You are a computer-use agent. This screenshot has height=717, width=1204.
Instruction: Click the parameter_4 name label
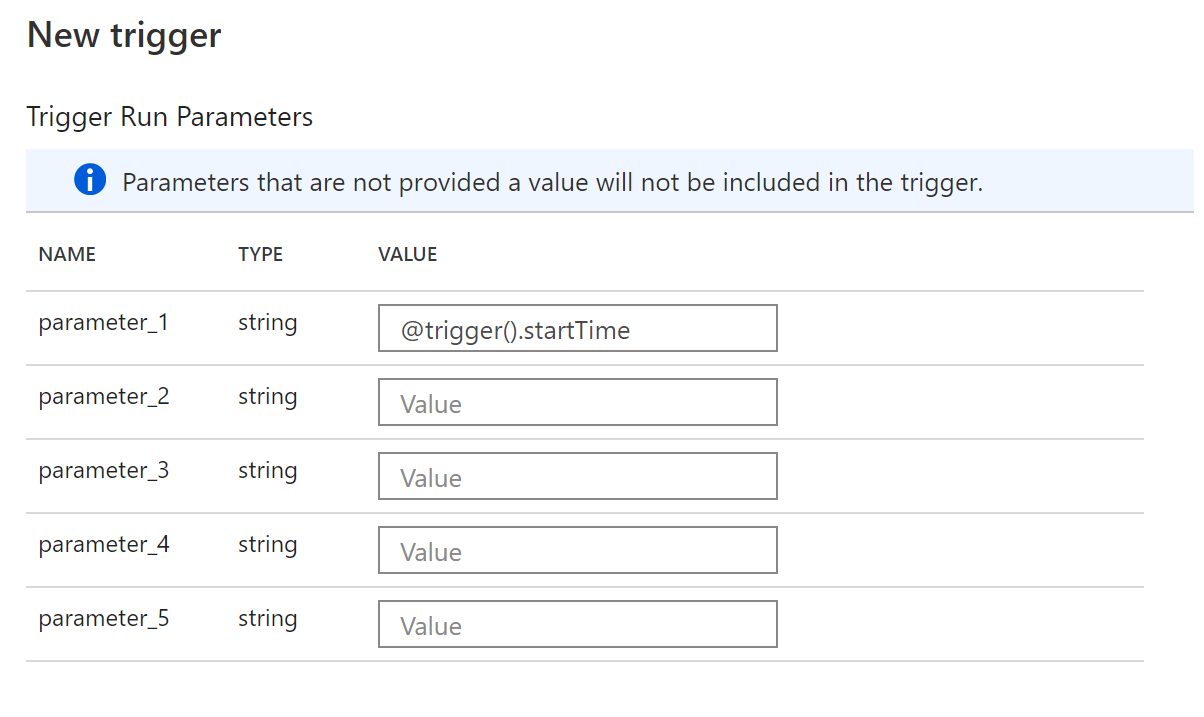[x=103, y=544]
